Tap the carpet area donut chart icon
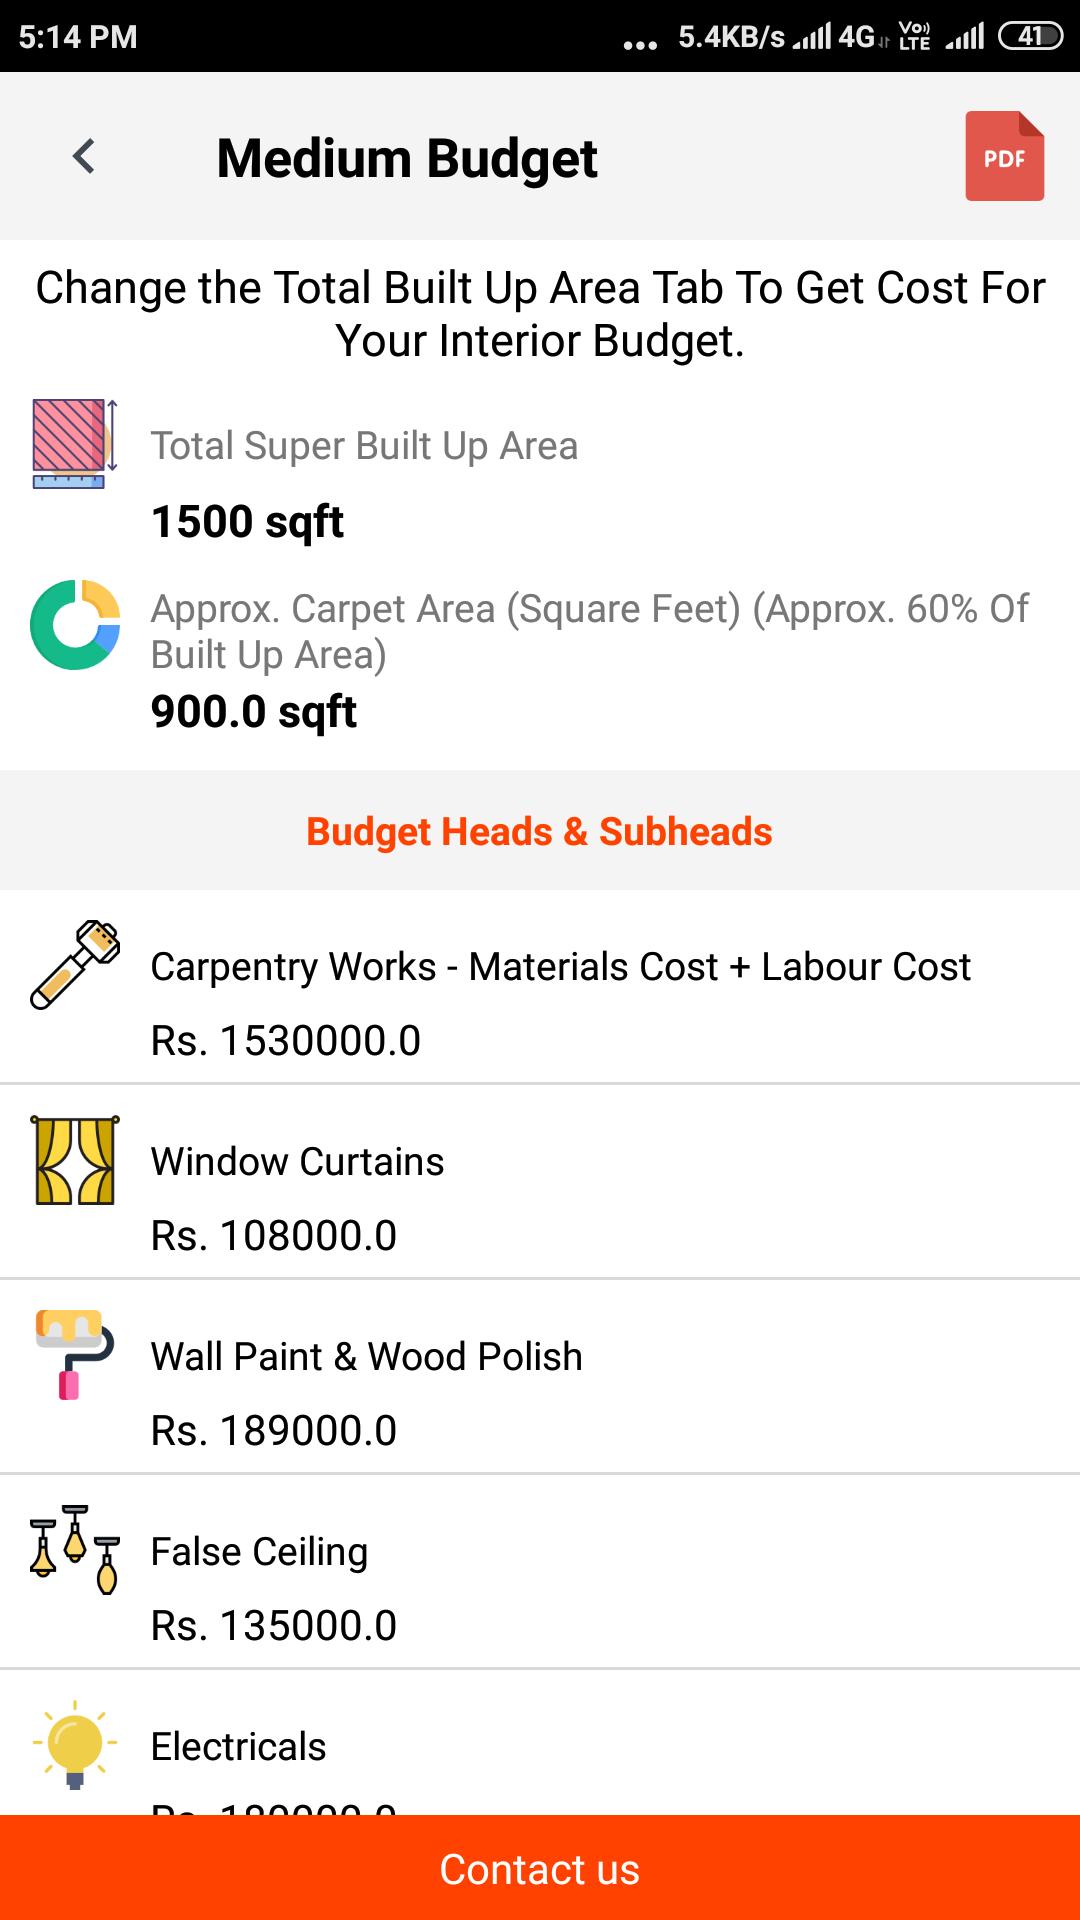The width and height of the screenshot is (1080, 1920). (x=75, y=625)
